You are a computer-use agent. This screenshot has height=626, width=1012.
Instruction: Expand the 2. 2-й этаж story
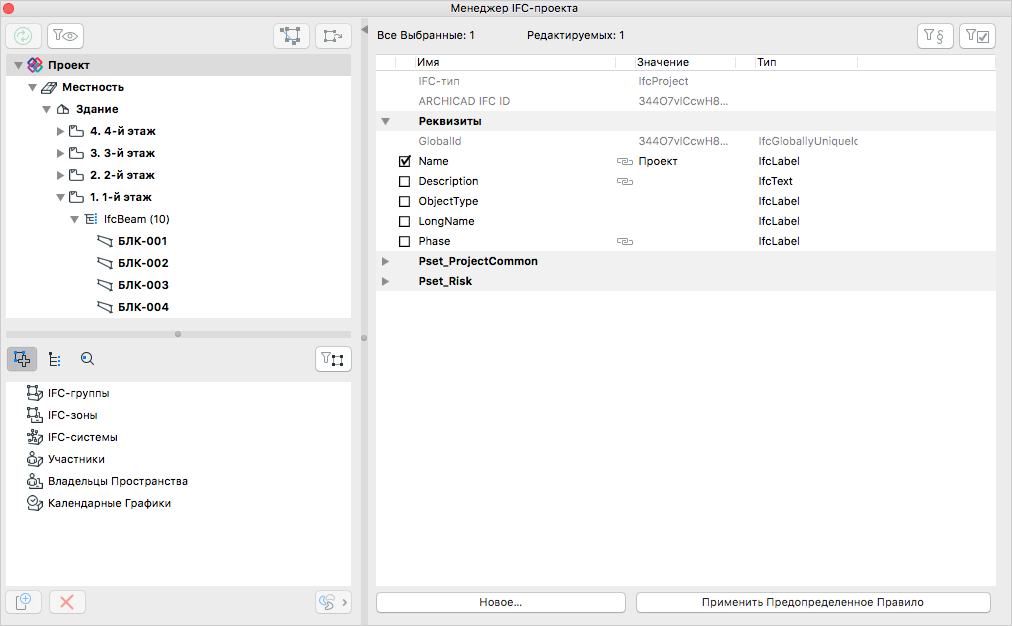pos(61,176)
